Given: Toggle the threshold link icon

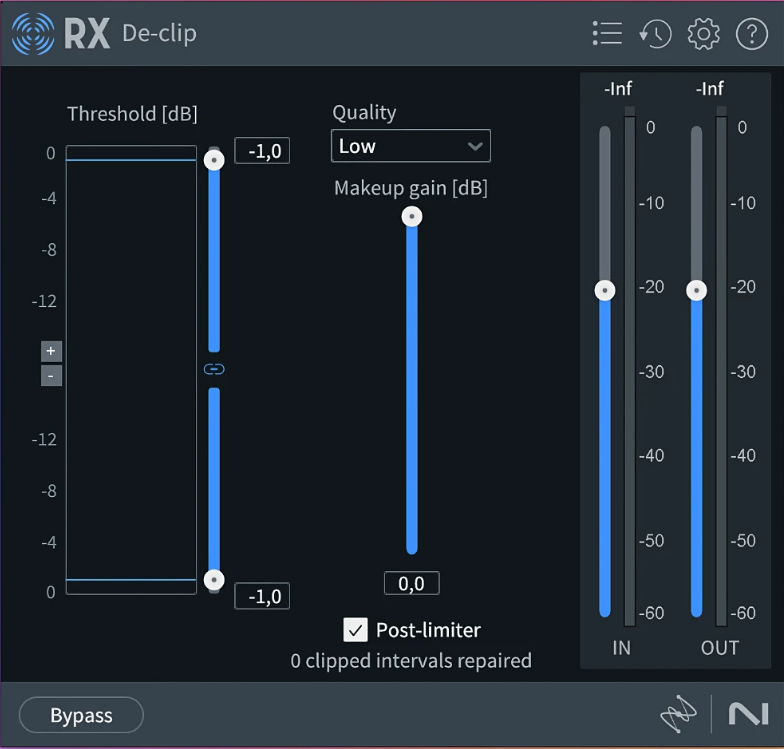Looking at the screenshot, I should tap(214, 369).
